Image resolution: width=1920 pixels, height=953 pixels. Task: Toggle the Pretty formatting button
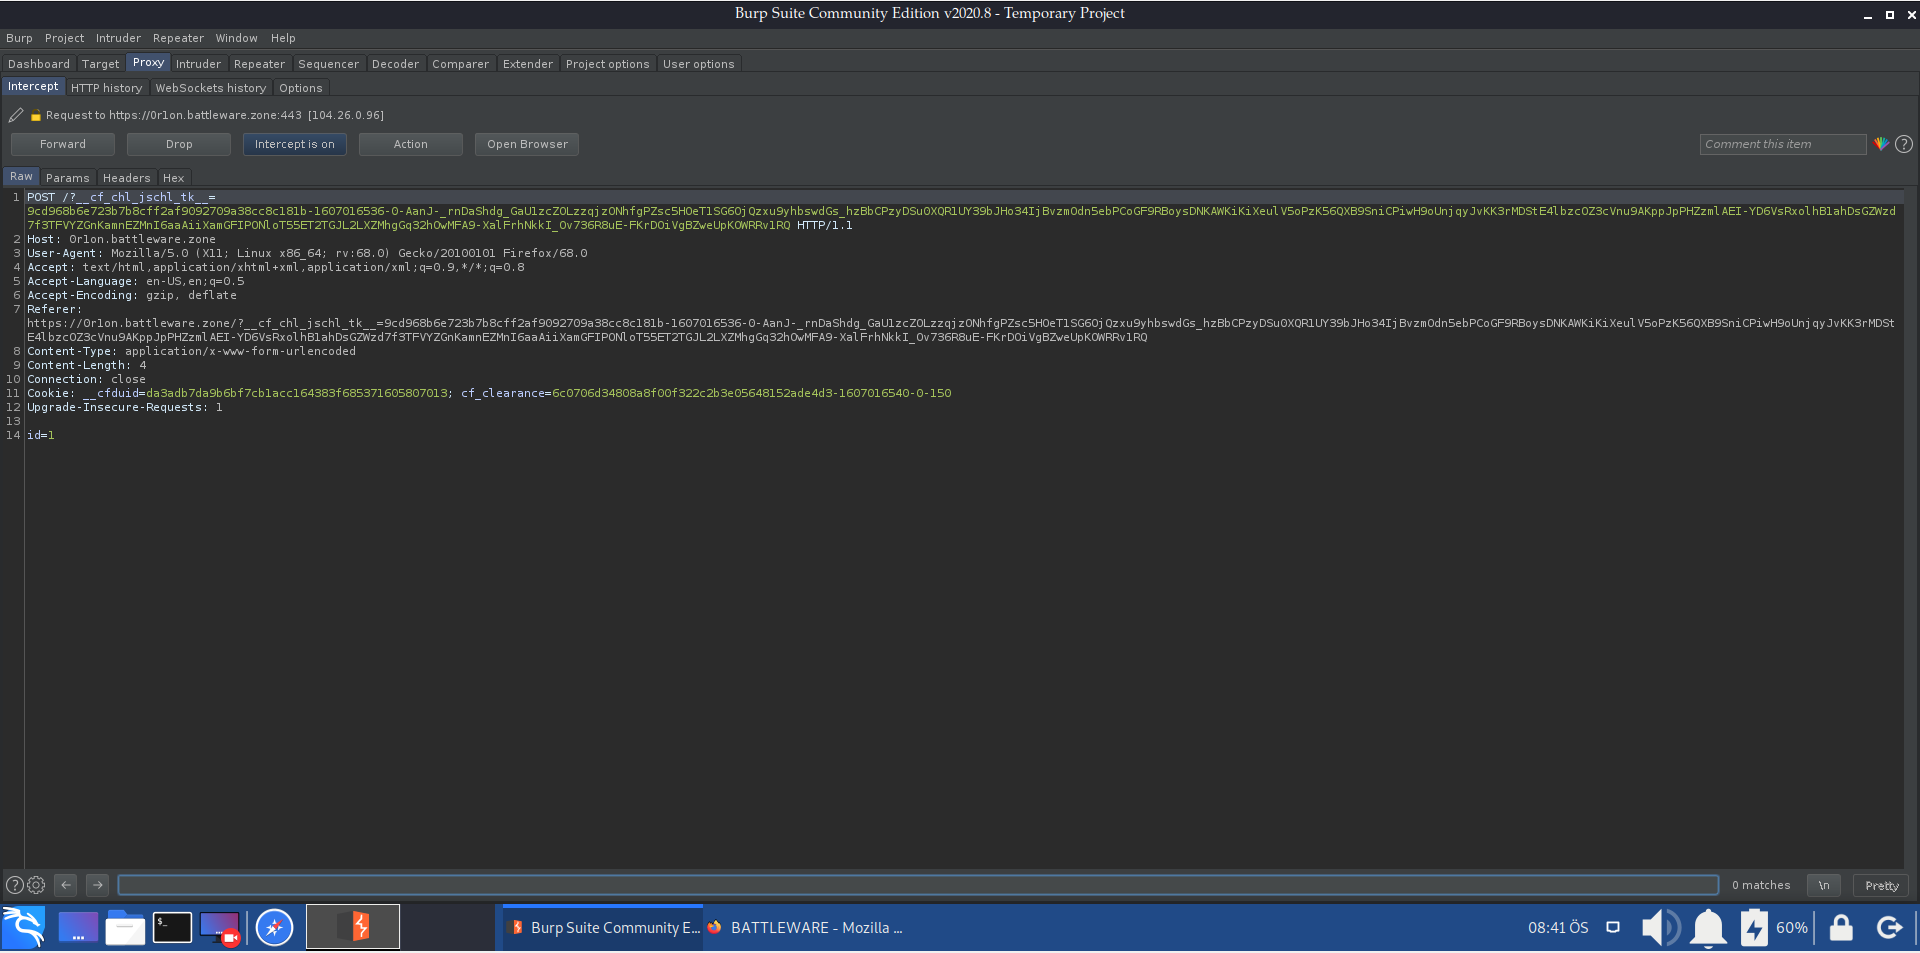[1881, 885]
